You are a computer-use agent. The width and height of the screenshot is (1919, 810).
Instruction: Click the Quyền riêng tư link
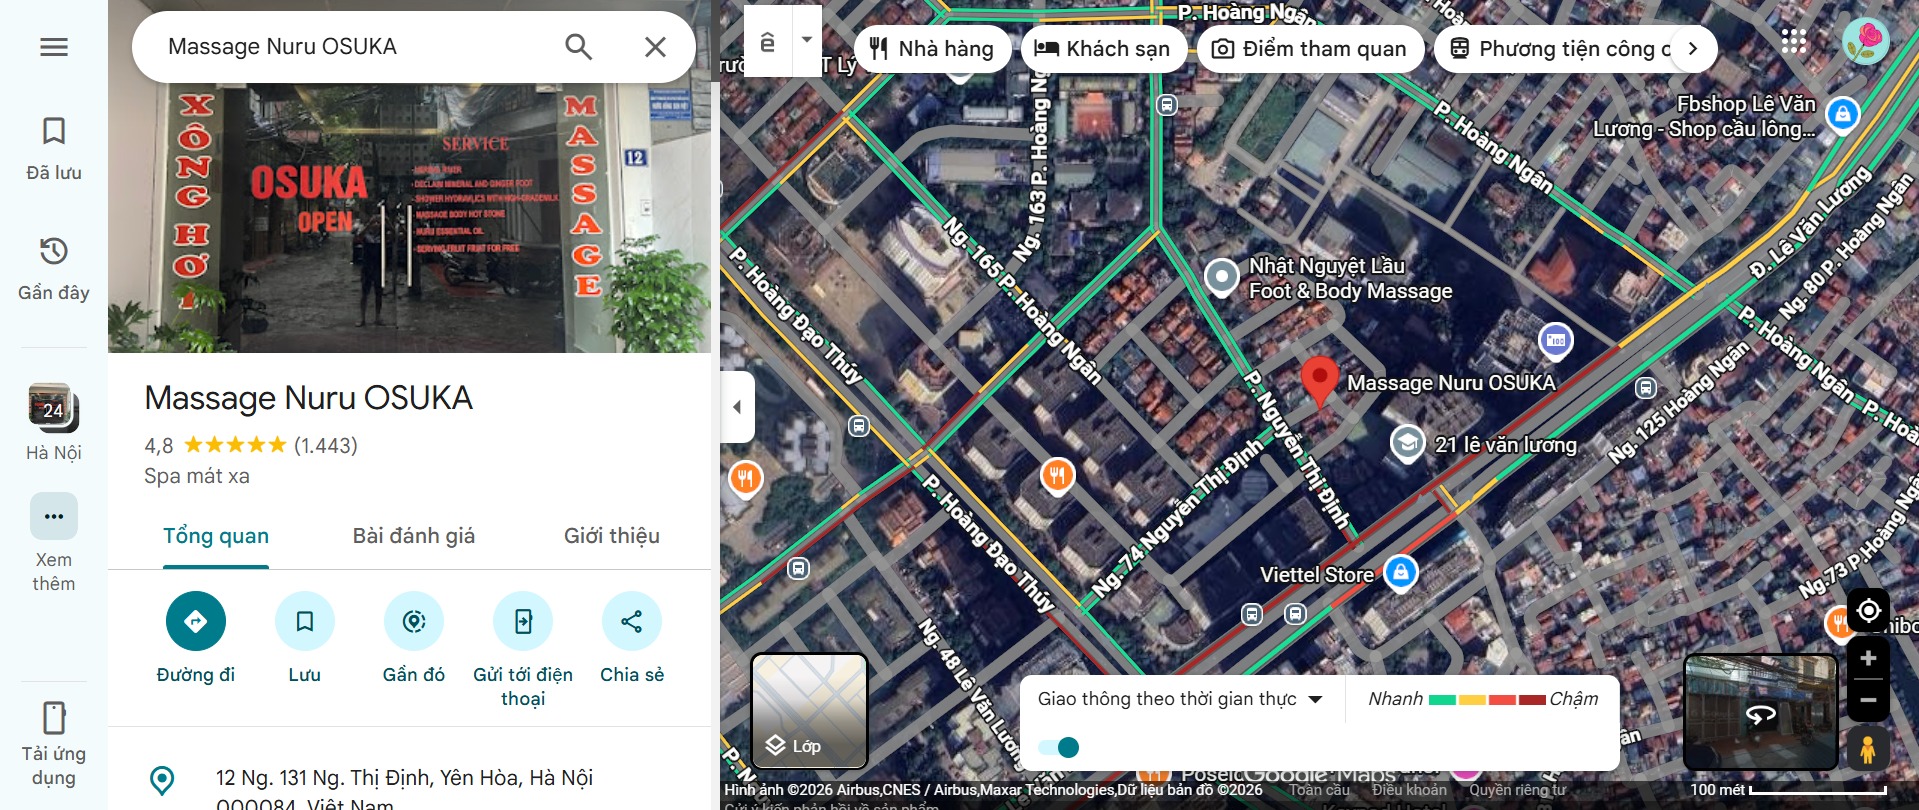pos(1518,790)
